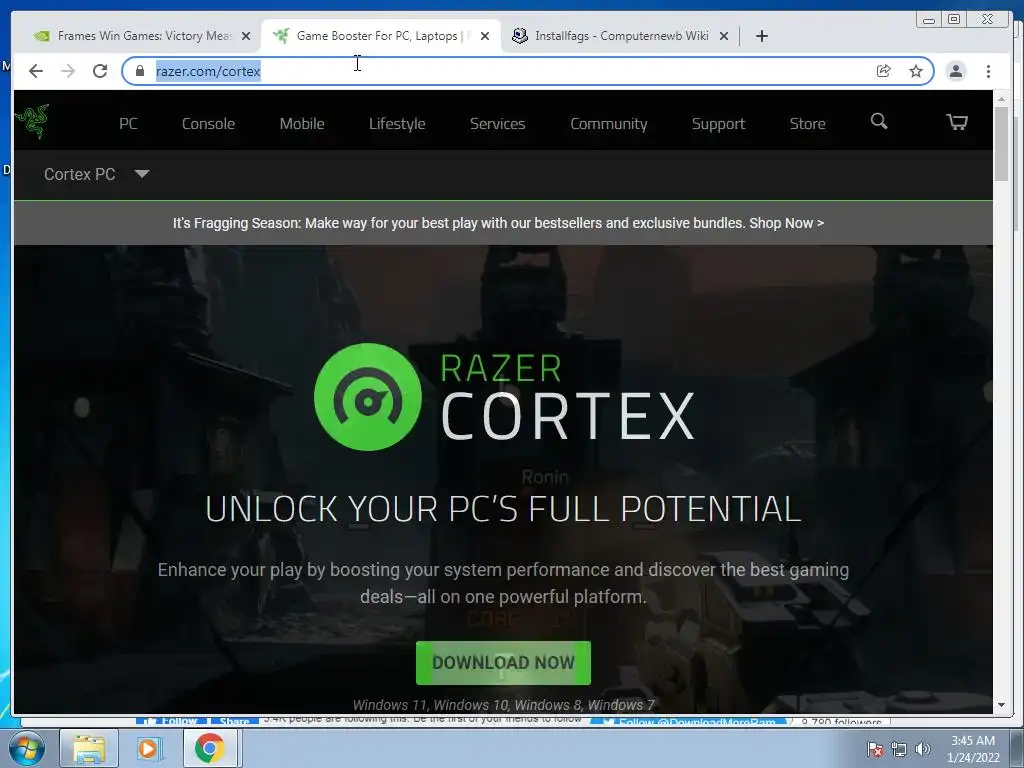Screen dimensions: 1024x768
Task: Select the Game Booster For PC tab
Action: pos(380,36)
